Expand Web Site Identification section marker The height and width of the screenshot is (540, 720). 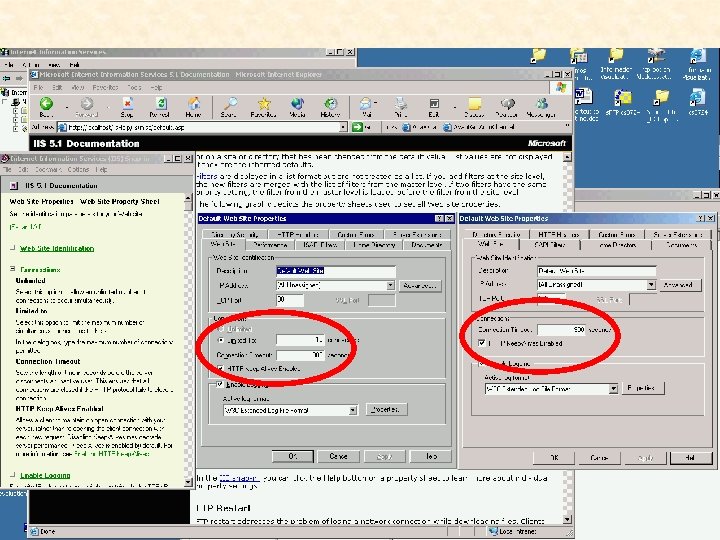(12, 248)
